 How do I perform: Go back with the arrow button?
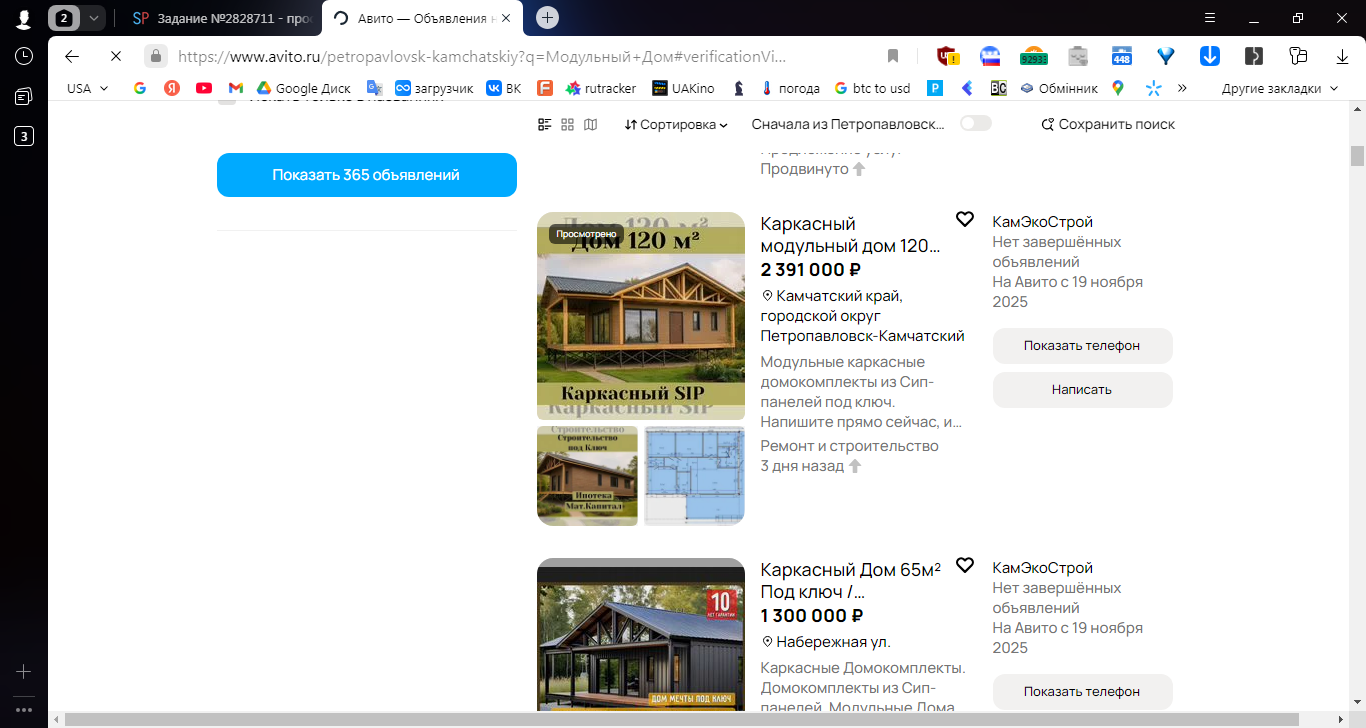coord(72,56)
